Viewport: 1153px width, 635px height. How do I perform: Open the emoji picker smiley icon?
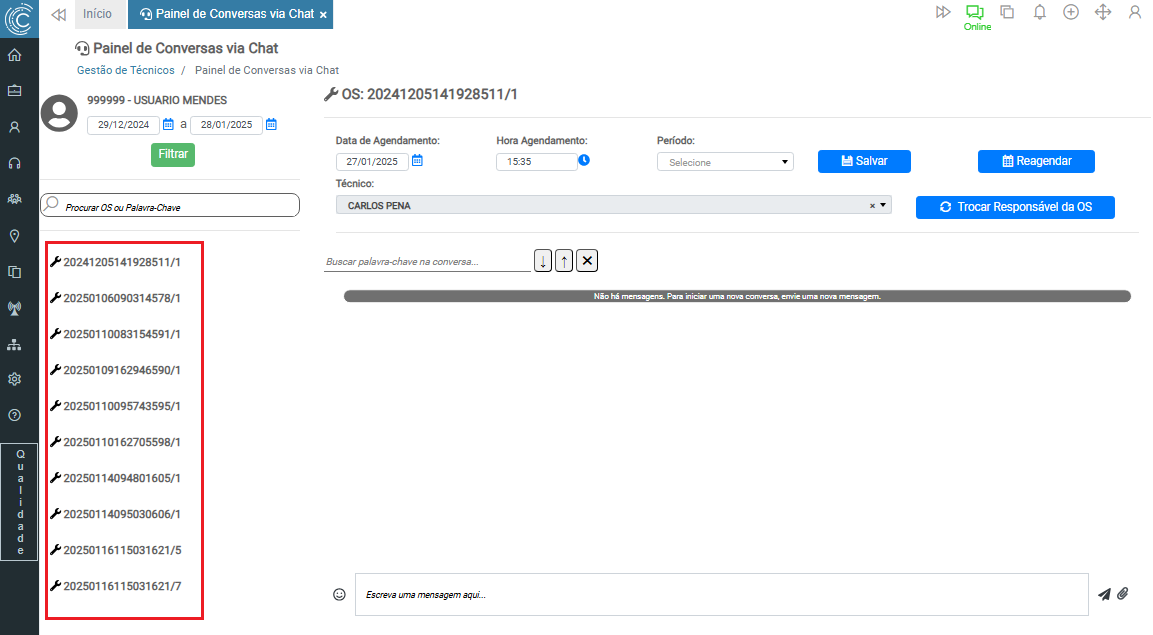click(339, 594)
